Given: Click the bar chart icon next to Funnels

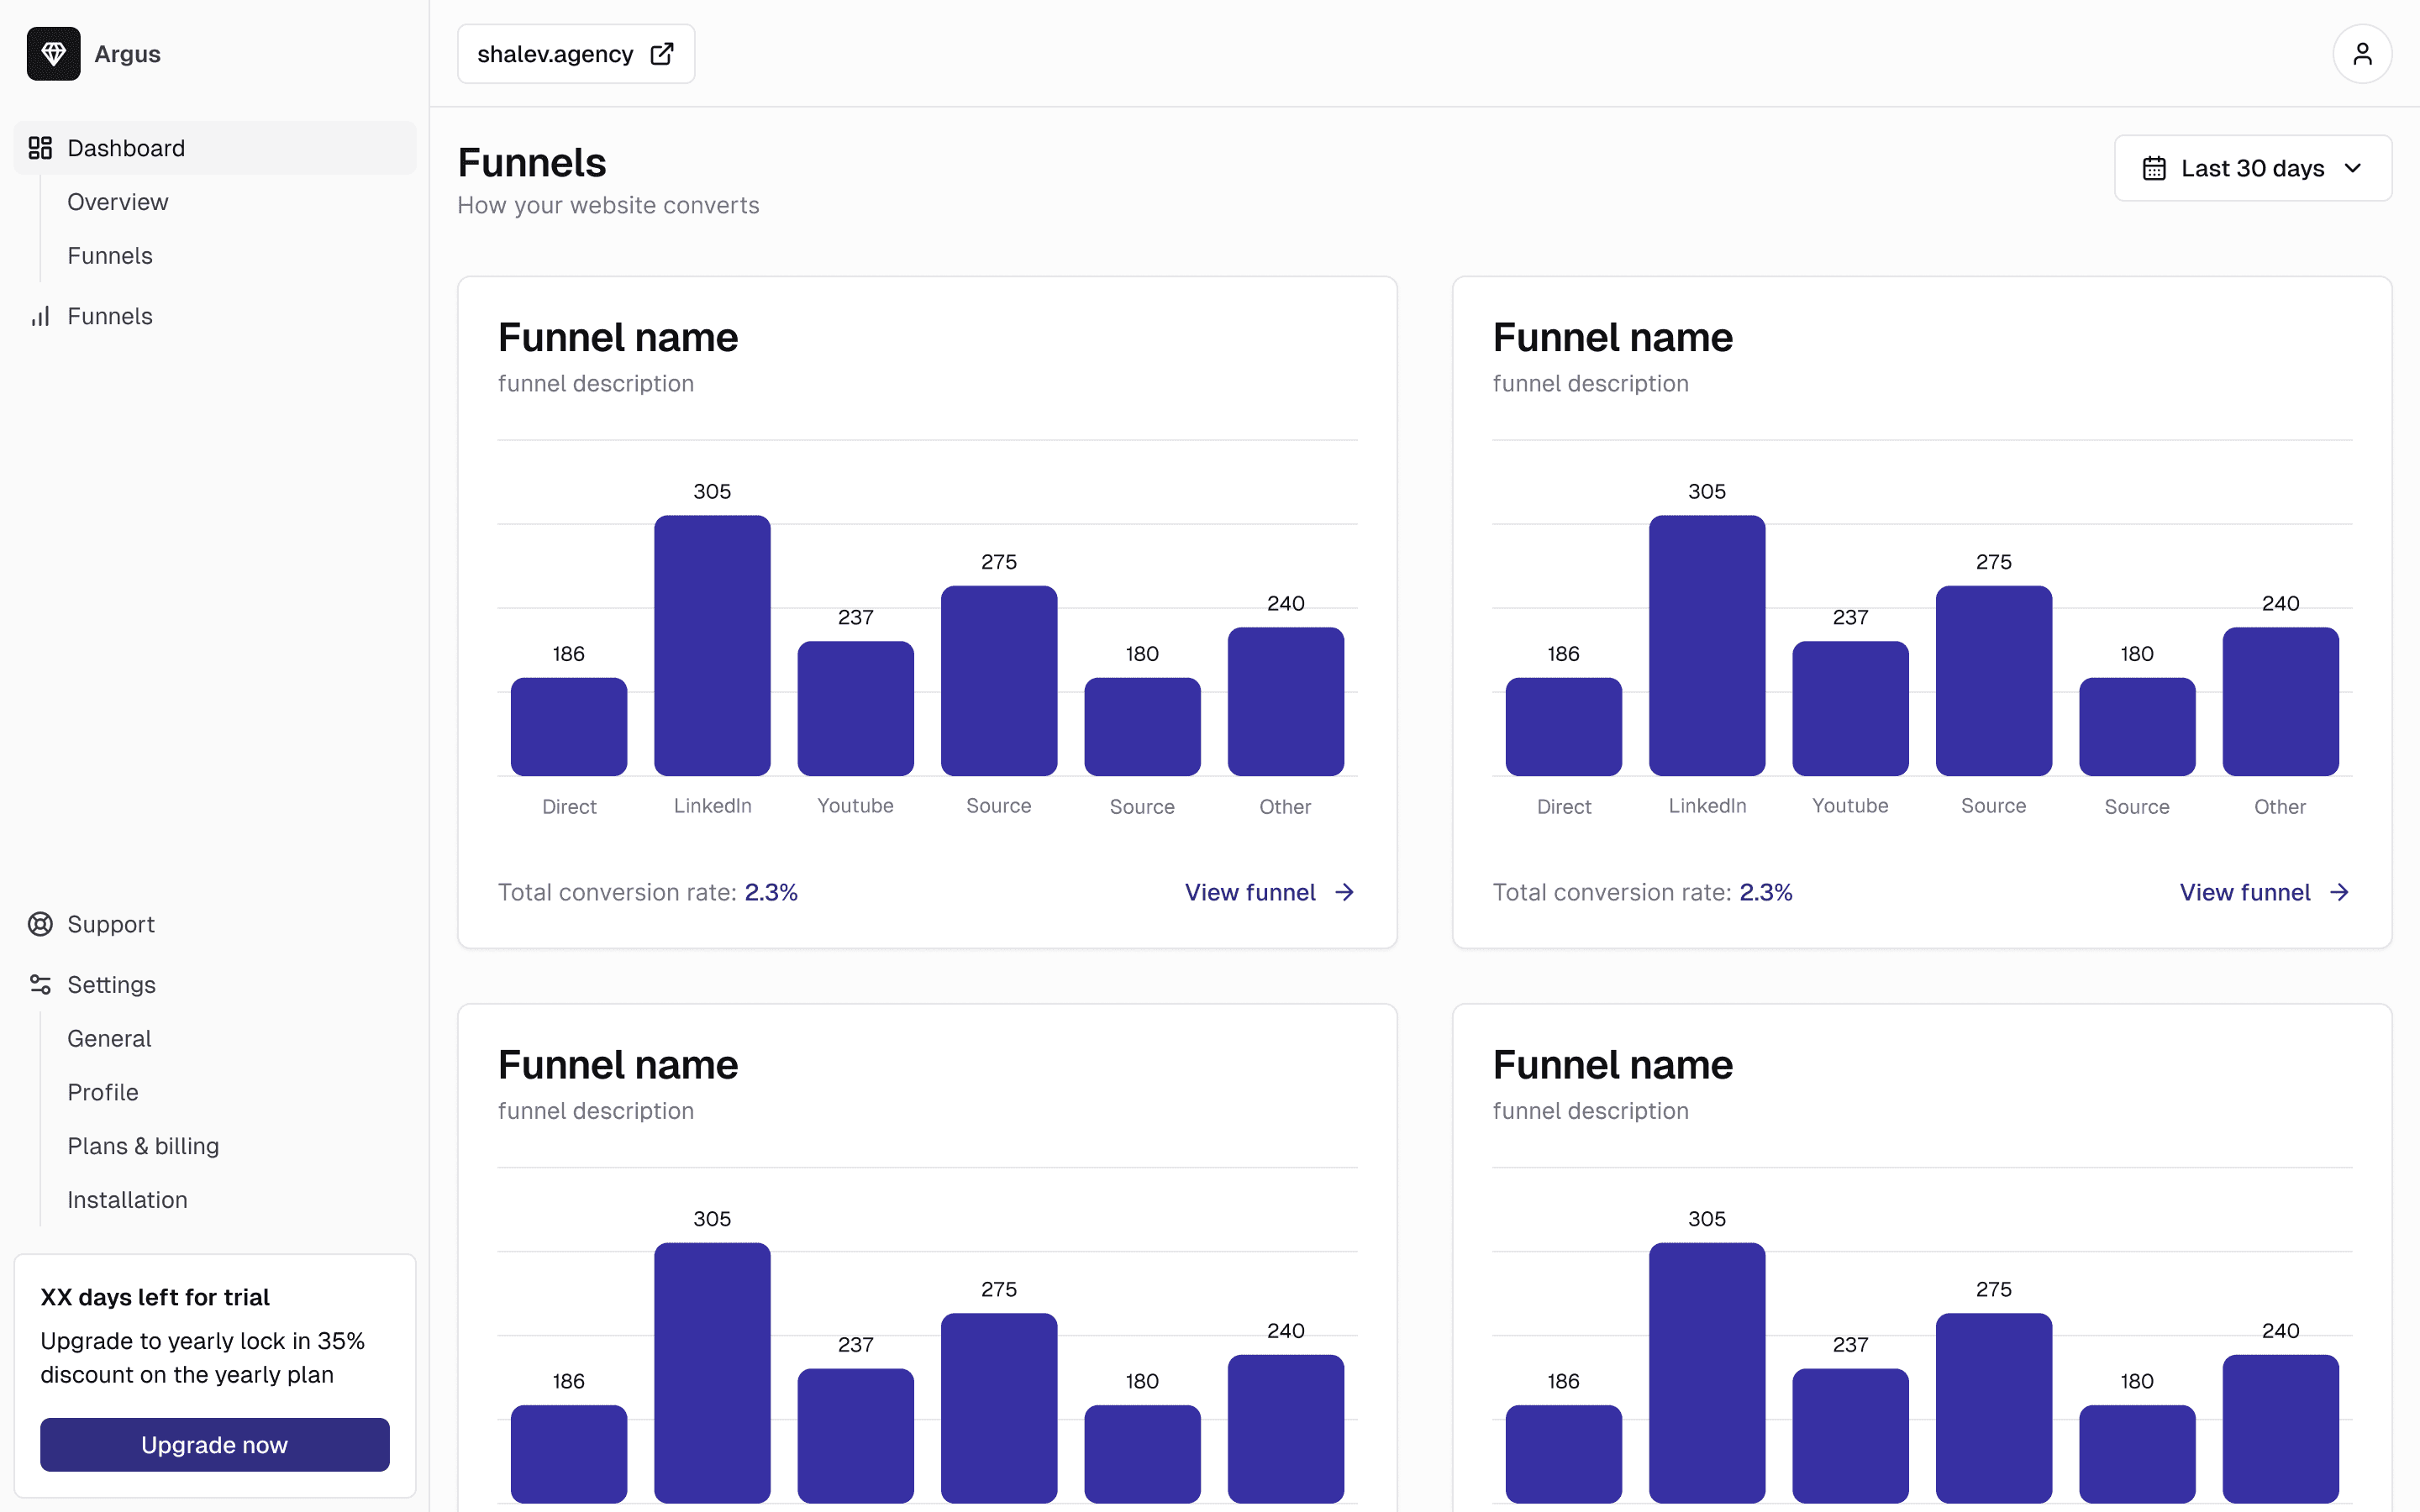Looking at the screenshot, I should [40, 317].
